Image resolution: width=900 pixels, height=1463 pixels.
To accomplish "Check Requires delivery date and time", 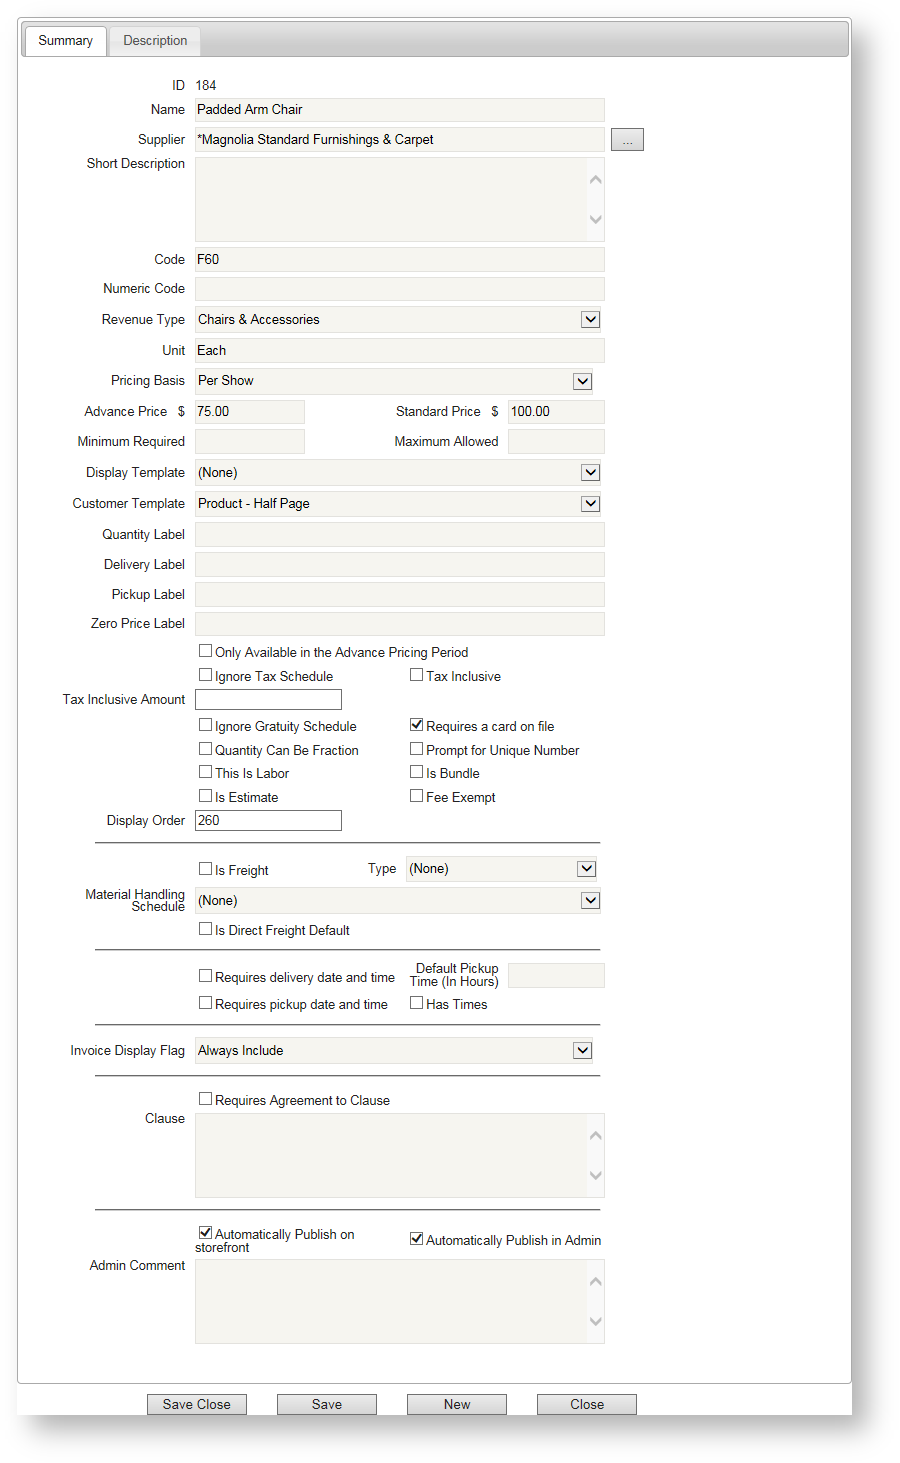I will coord(206,976).
